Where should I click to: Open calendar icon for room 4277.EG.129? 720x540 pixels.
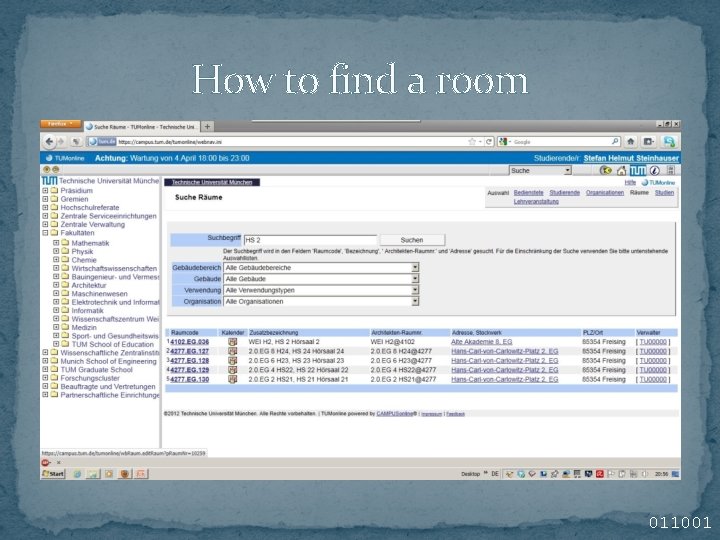tap(232, 370)
